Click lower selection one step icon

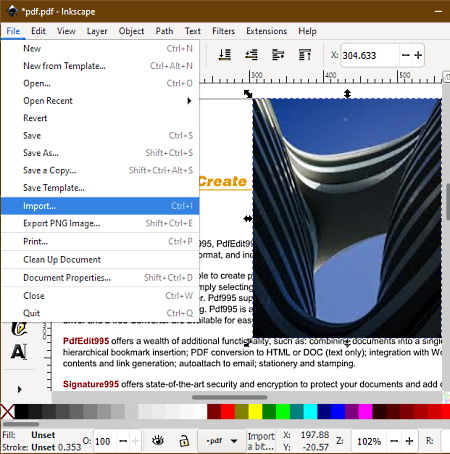click(251, 55)
